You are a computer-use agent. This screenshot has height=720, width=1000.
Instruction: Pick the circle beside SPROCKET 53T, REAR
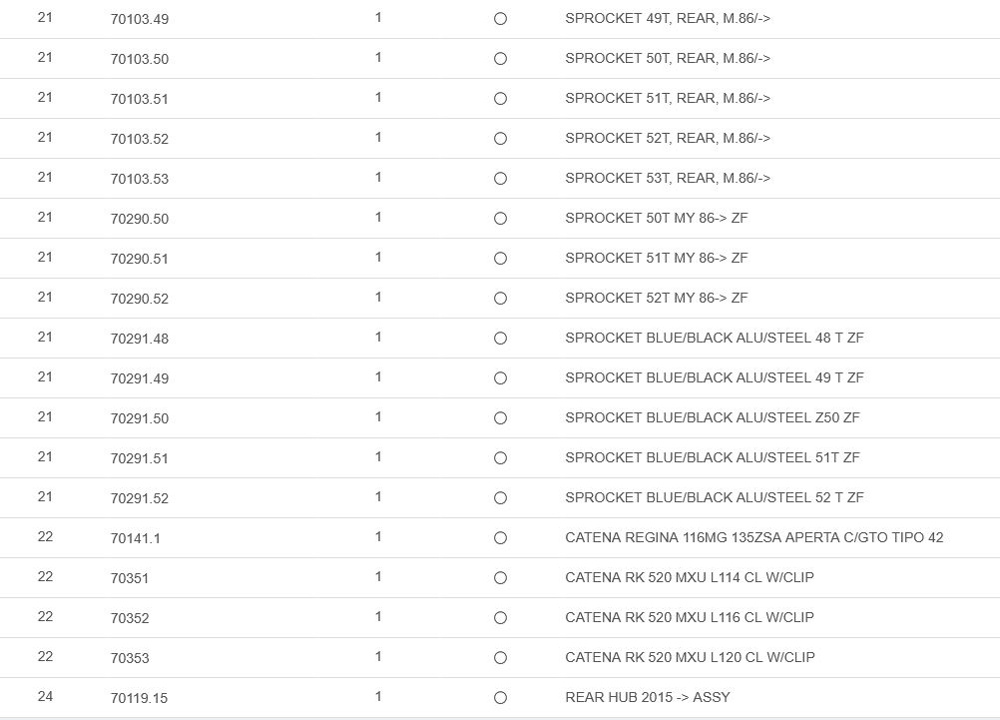[500, 179]
